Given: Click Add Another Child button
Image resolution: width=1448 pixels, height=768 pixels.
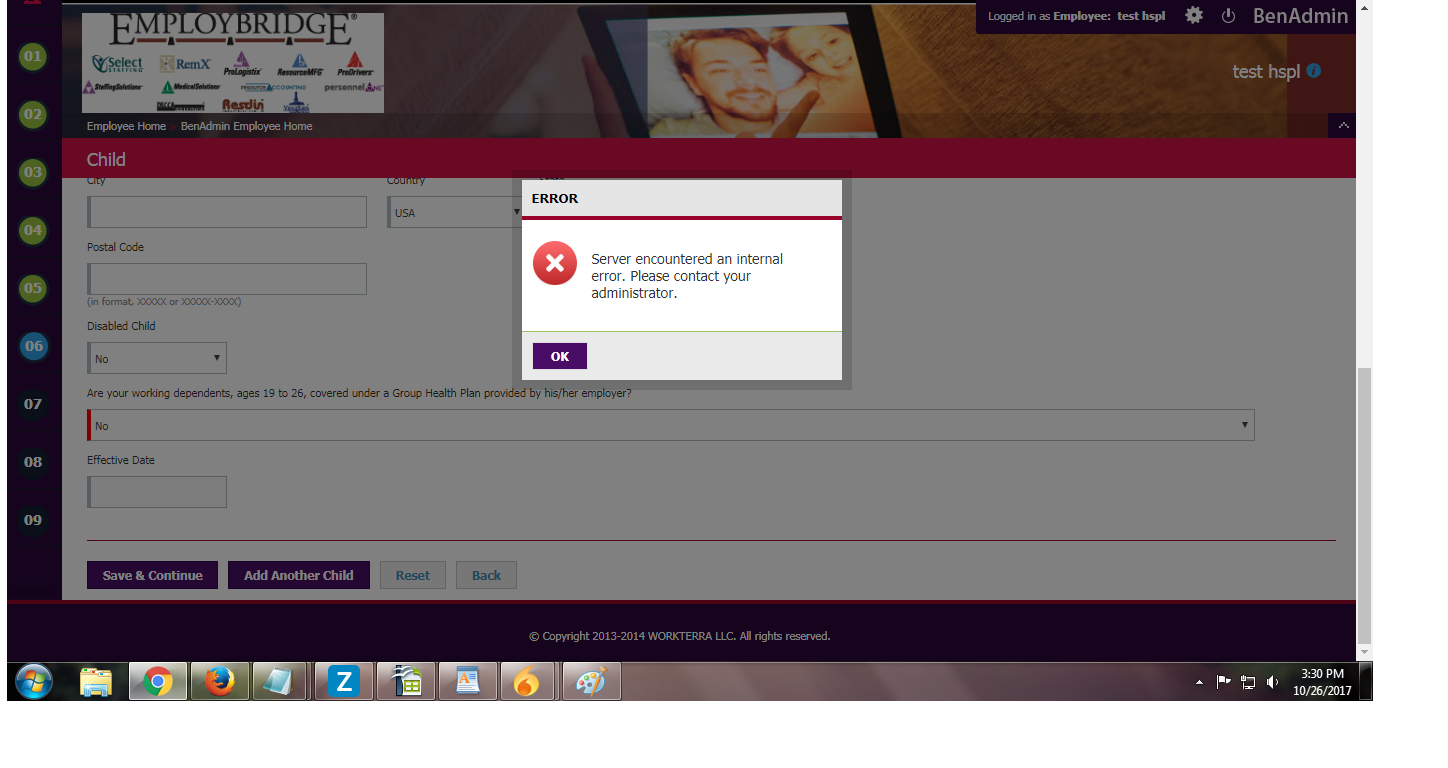Looking at the screenshot, I should (x=298, y=575).
